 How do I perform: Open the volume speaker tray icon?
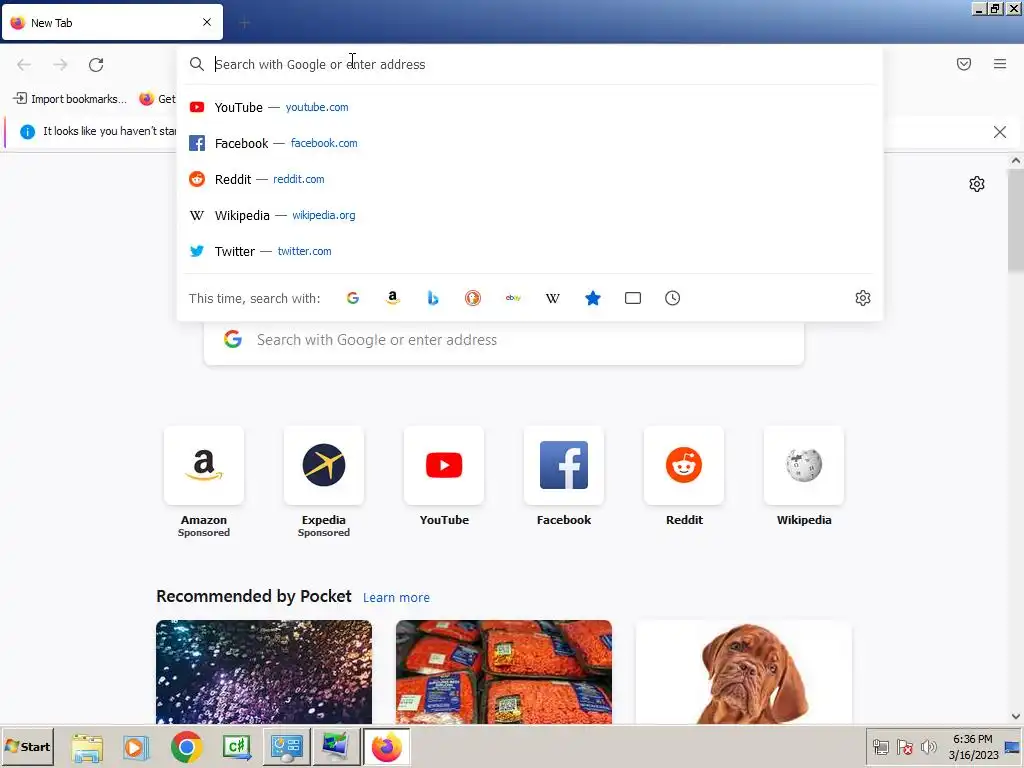pos(928,747)
